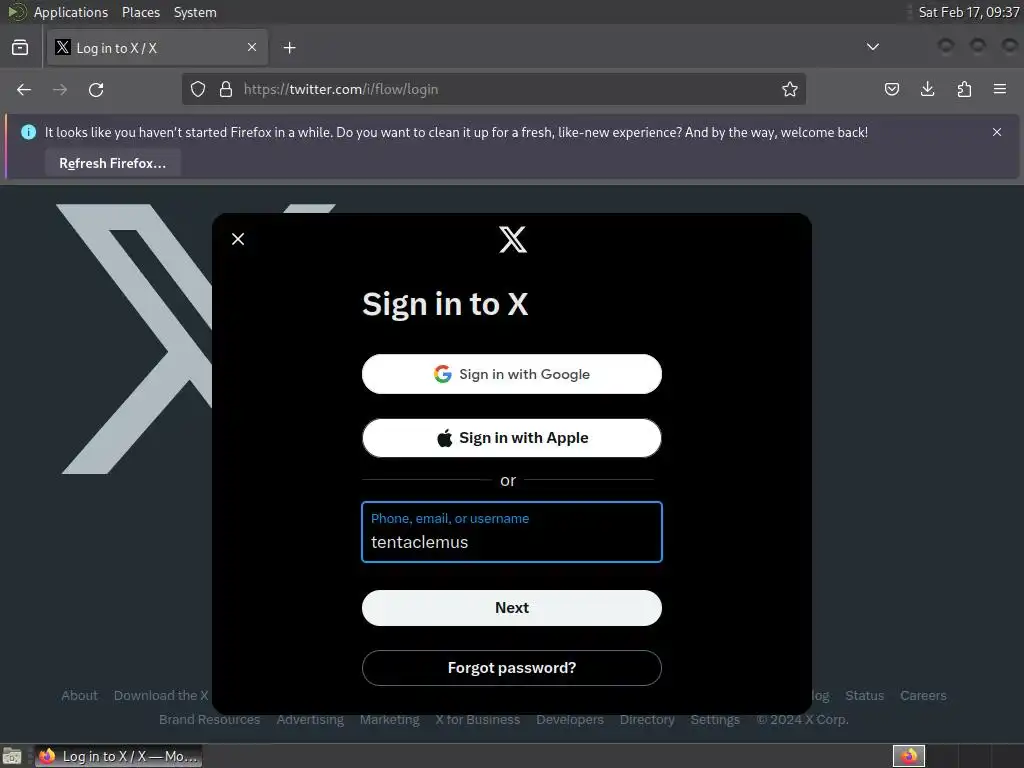Screen dimensions: 1024x768
Task: Open the Places menu
Action: coord(140,12)
